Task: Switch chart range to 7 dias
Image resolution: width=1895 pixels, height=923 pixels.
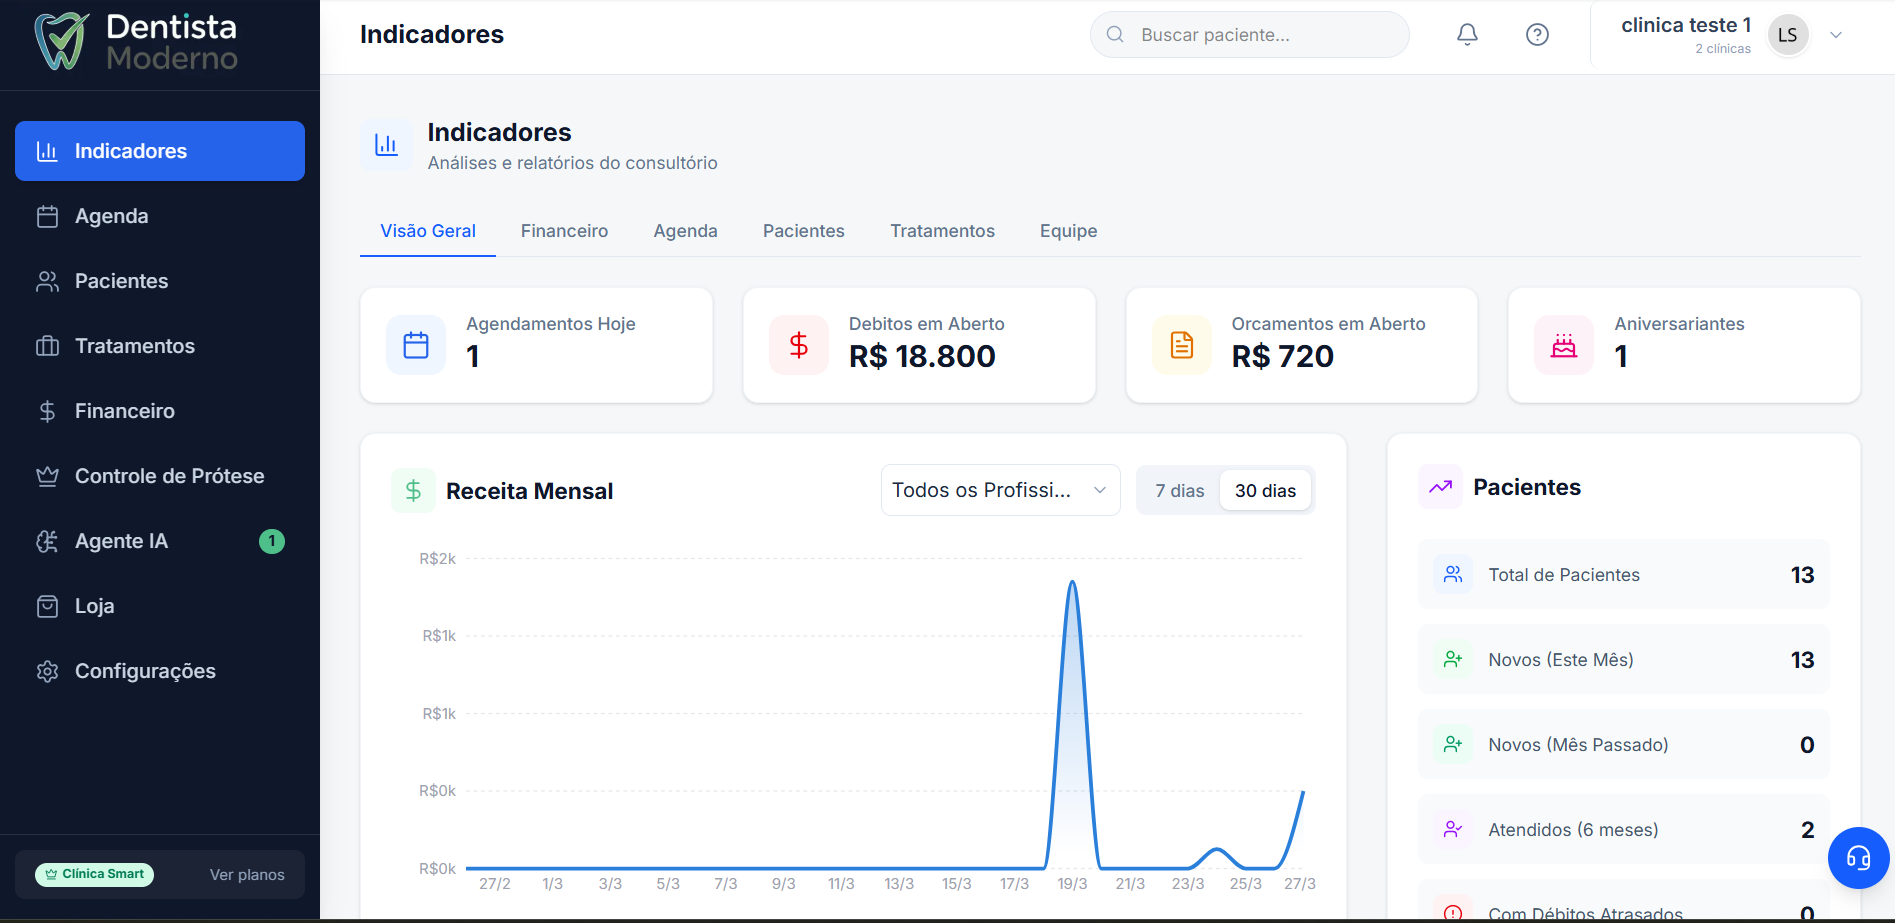Action: pos(1179,491)
